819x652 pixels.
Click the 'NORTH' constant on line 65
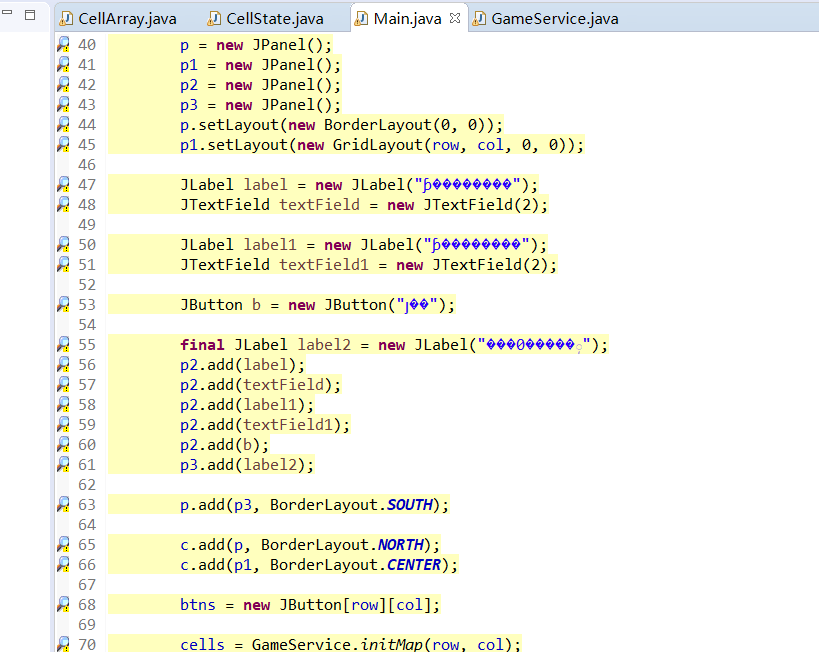coord(401,544)
